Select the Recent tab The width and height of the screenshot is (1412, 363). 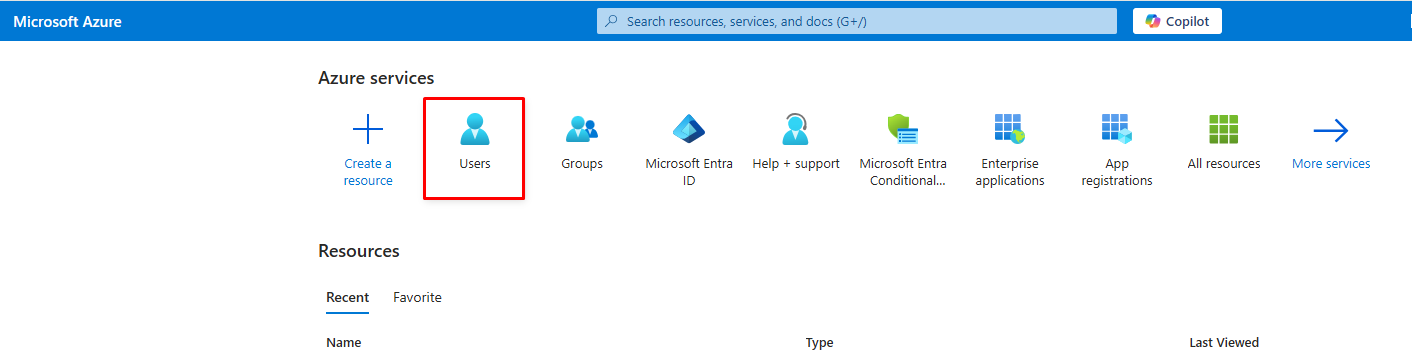[x=347, y=297]
